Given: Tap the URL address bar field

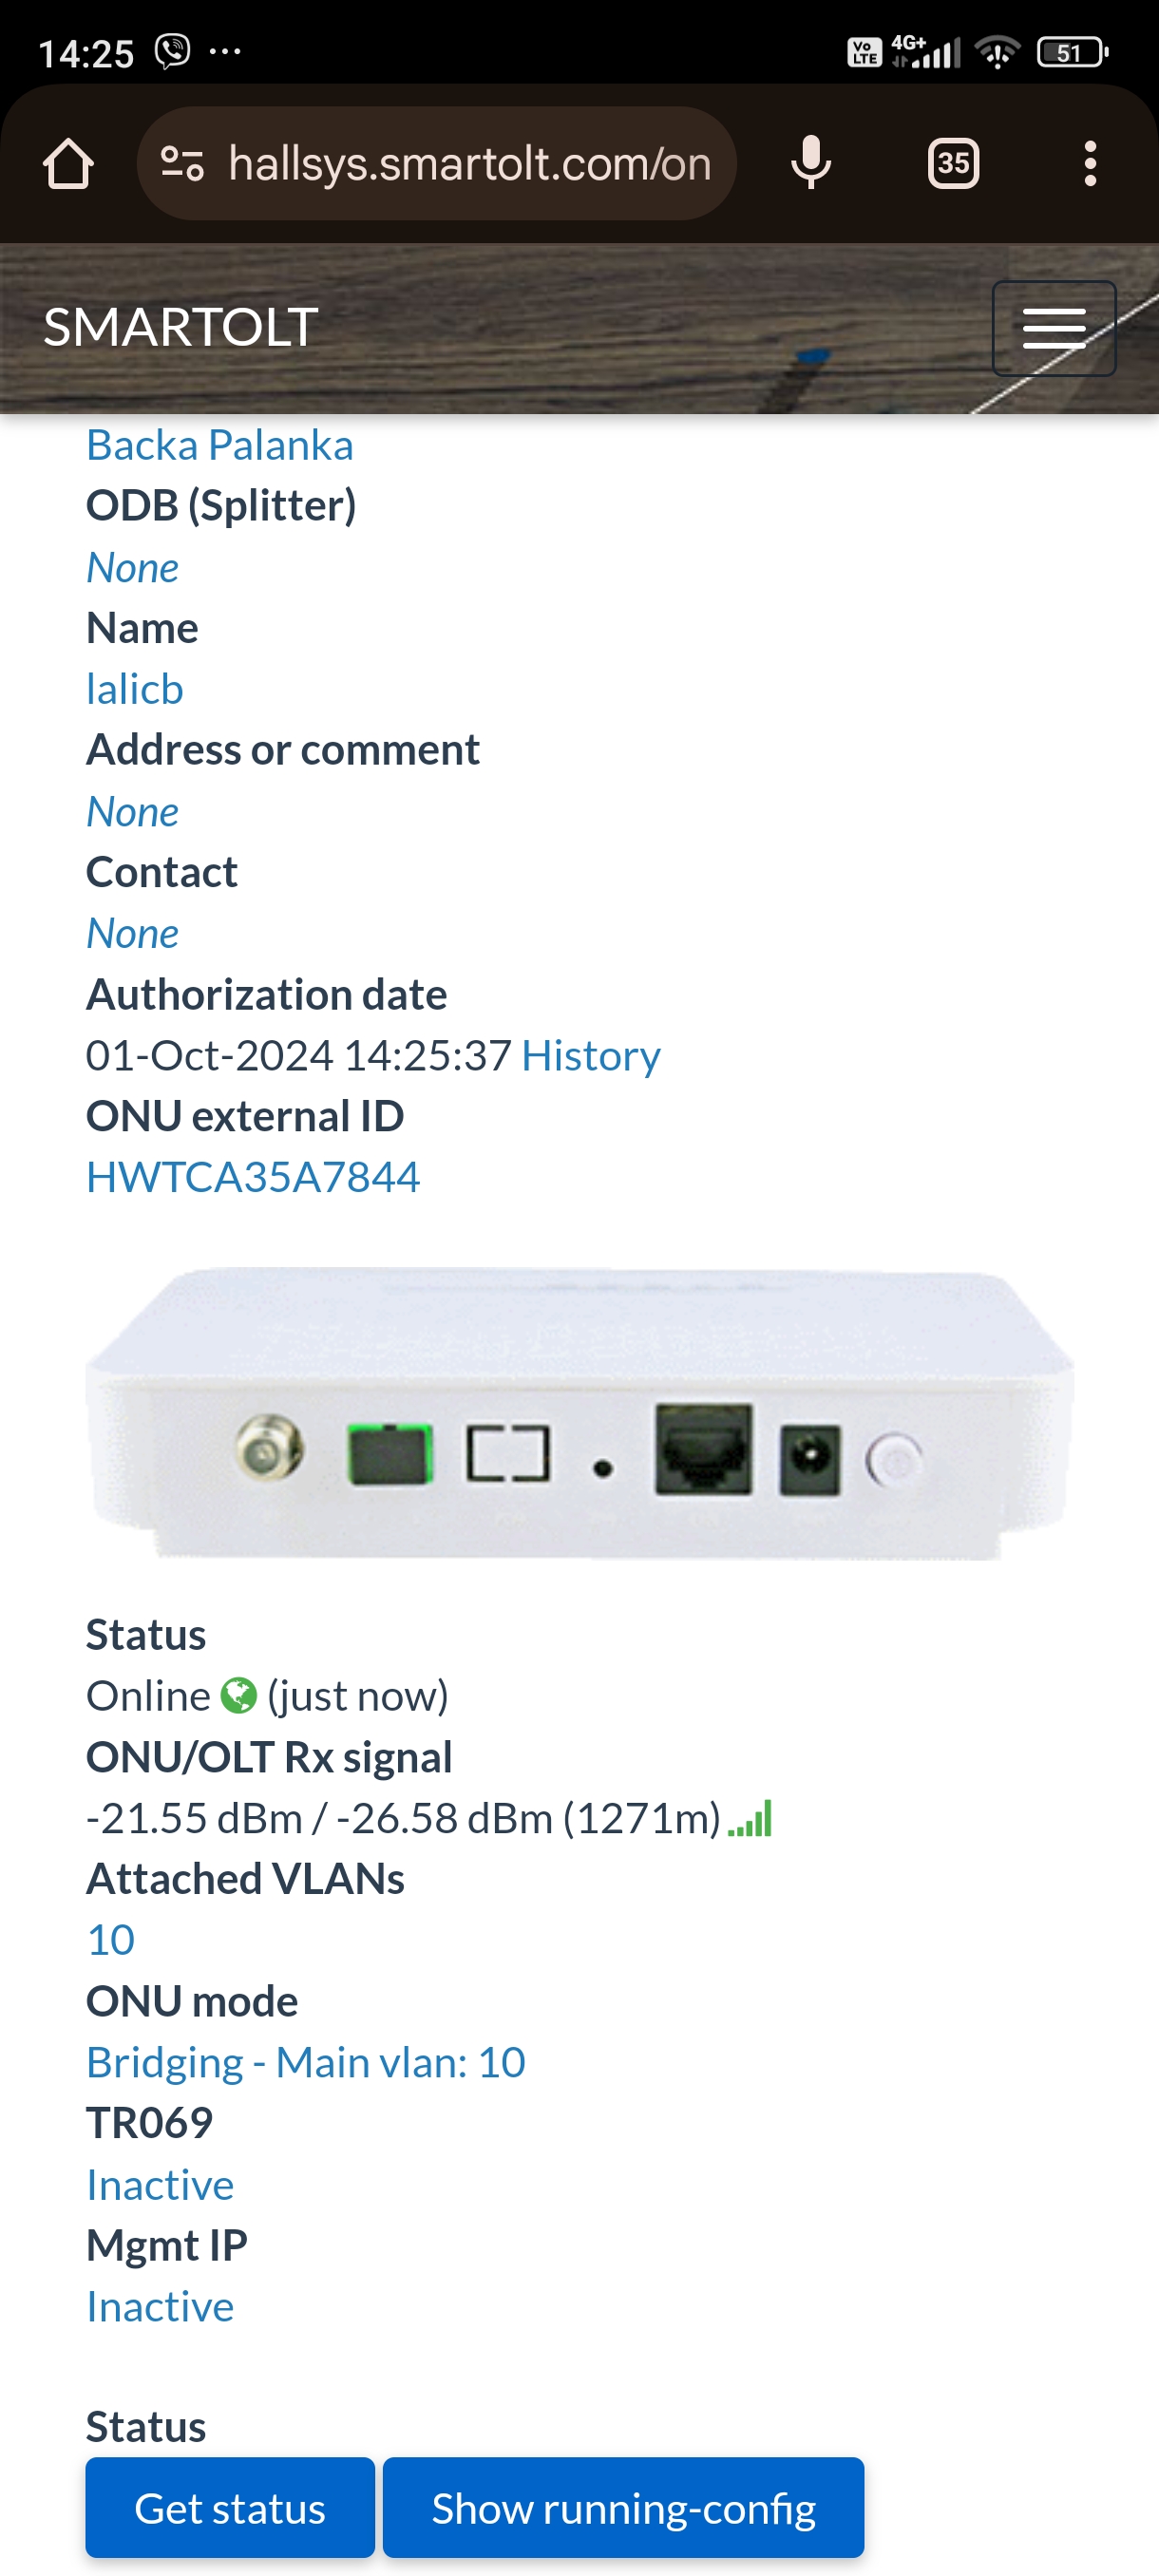Looking at the screenshot, I should (437, 163).
